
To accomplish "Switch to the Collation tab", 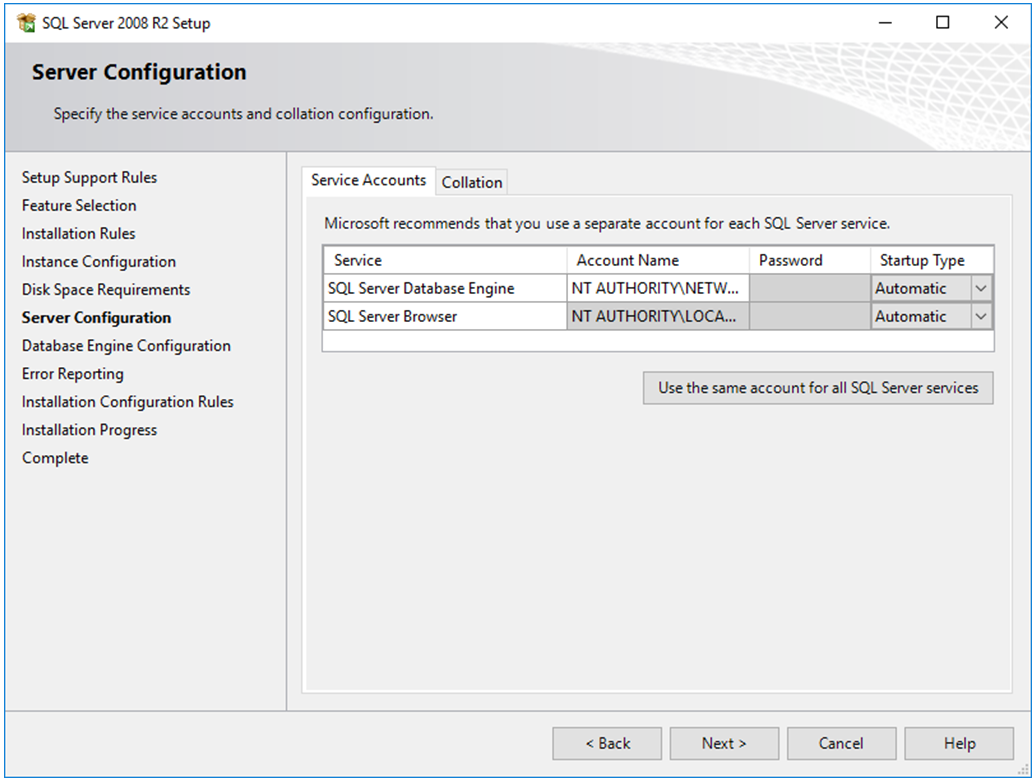I will coord(472,182).
